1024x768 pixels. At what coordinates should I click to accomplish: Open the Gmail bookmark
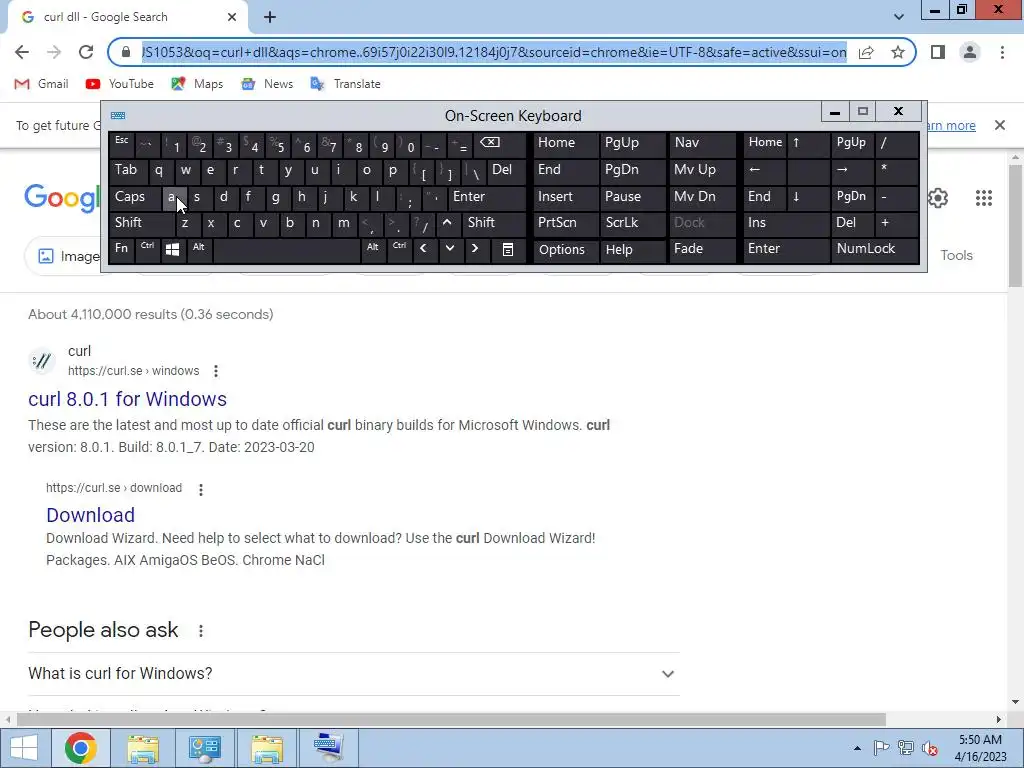tap(41, 84)
